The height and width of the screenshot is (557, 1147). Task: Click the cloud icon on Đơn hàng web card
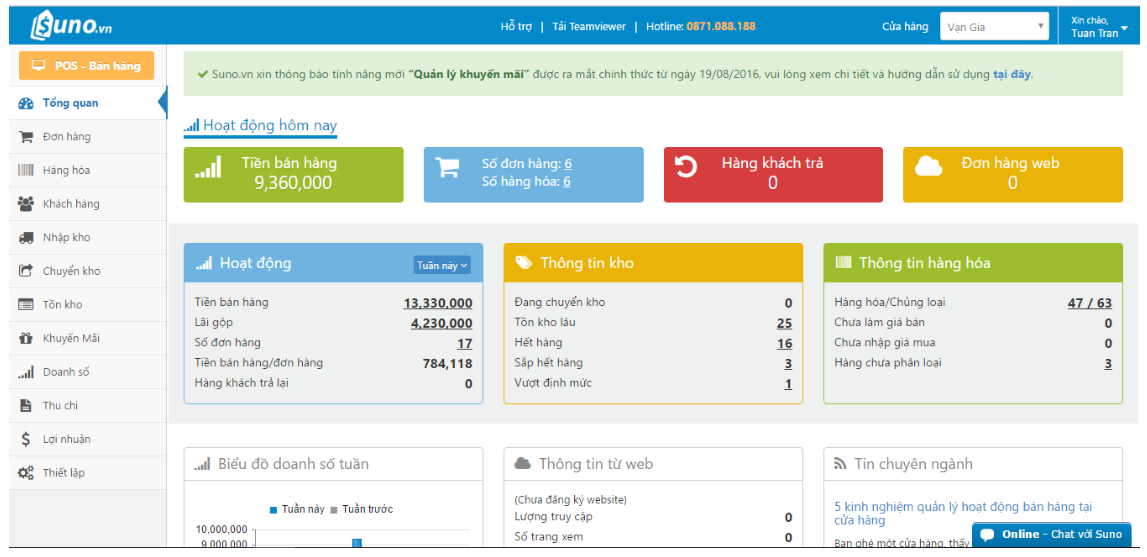tap(929, 166)
